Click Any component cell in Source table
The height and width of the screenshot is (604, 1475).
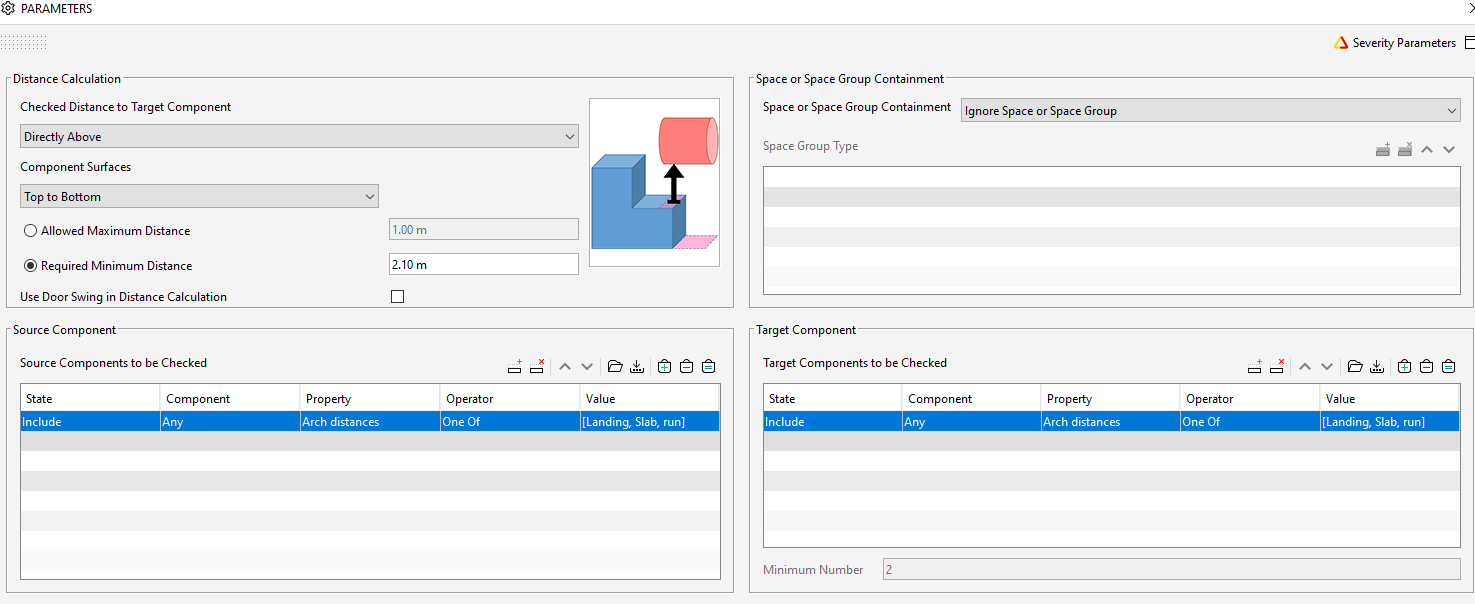230,422
